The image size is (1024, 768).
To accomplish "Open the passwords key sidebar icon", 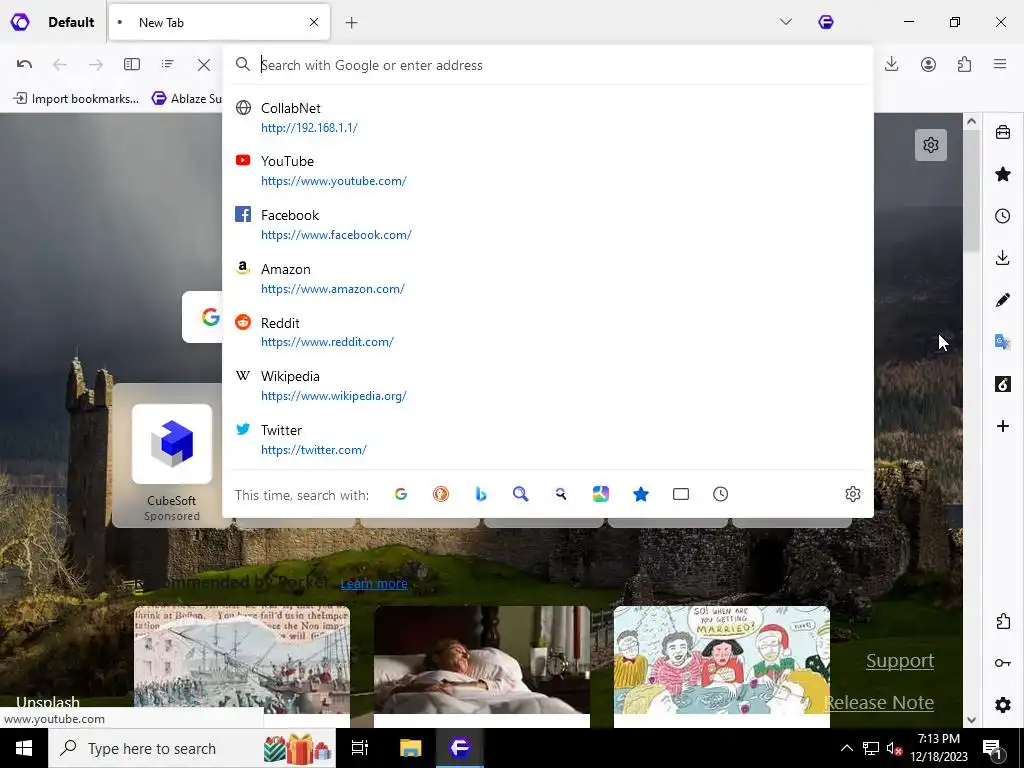I will pos(1002,663).
